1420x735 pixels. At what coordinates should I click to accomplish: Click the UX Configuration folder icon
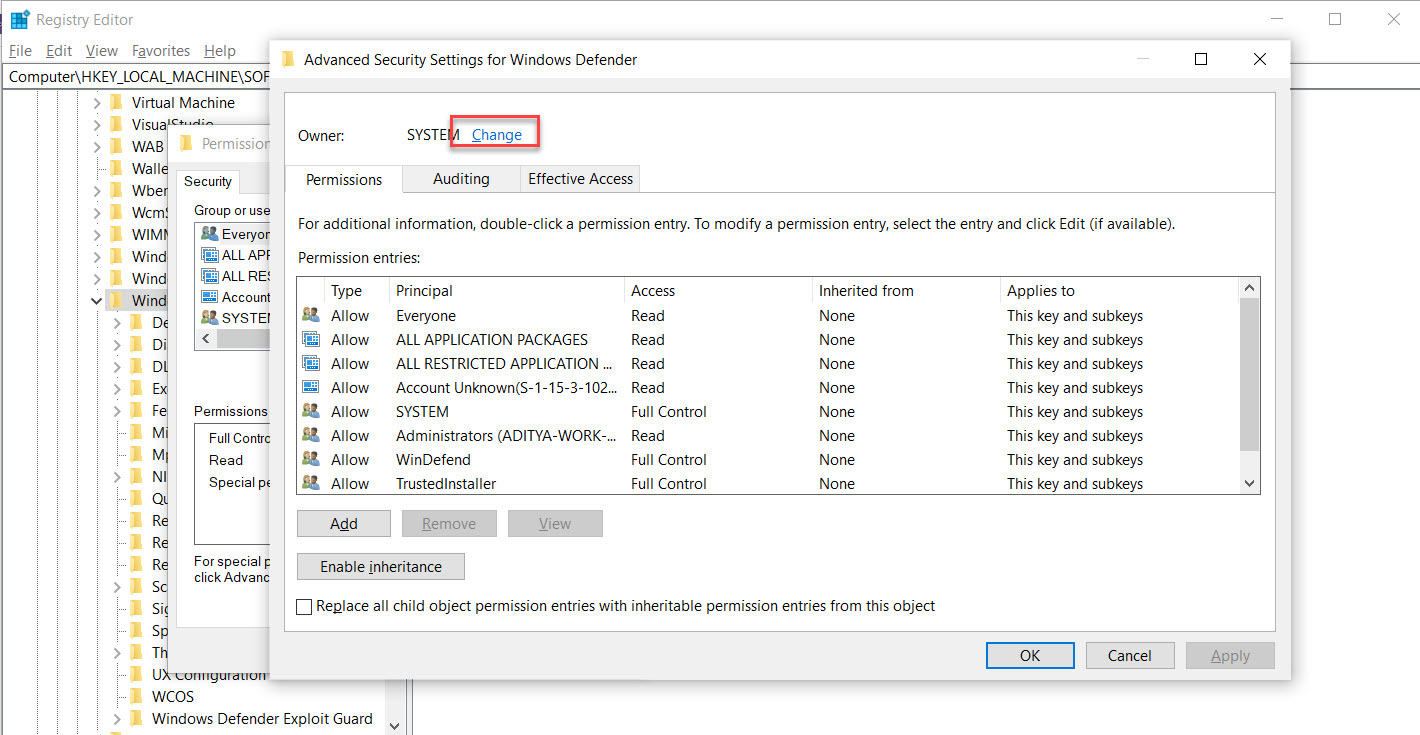pyautogui.click(x=137, y=674)
